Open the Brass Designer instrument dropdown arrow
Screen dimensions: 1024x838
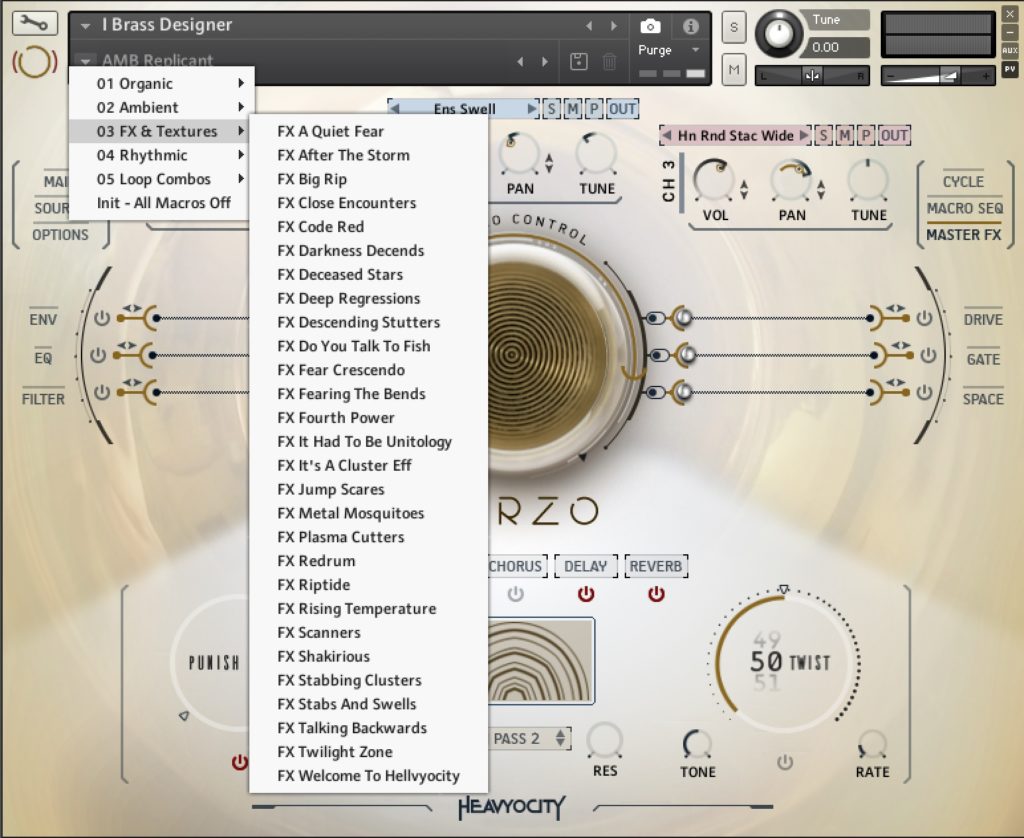[x=86, y=26]
